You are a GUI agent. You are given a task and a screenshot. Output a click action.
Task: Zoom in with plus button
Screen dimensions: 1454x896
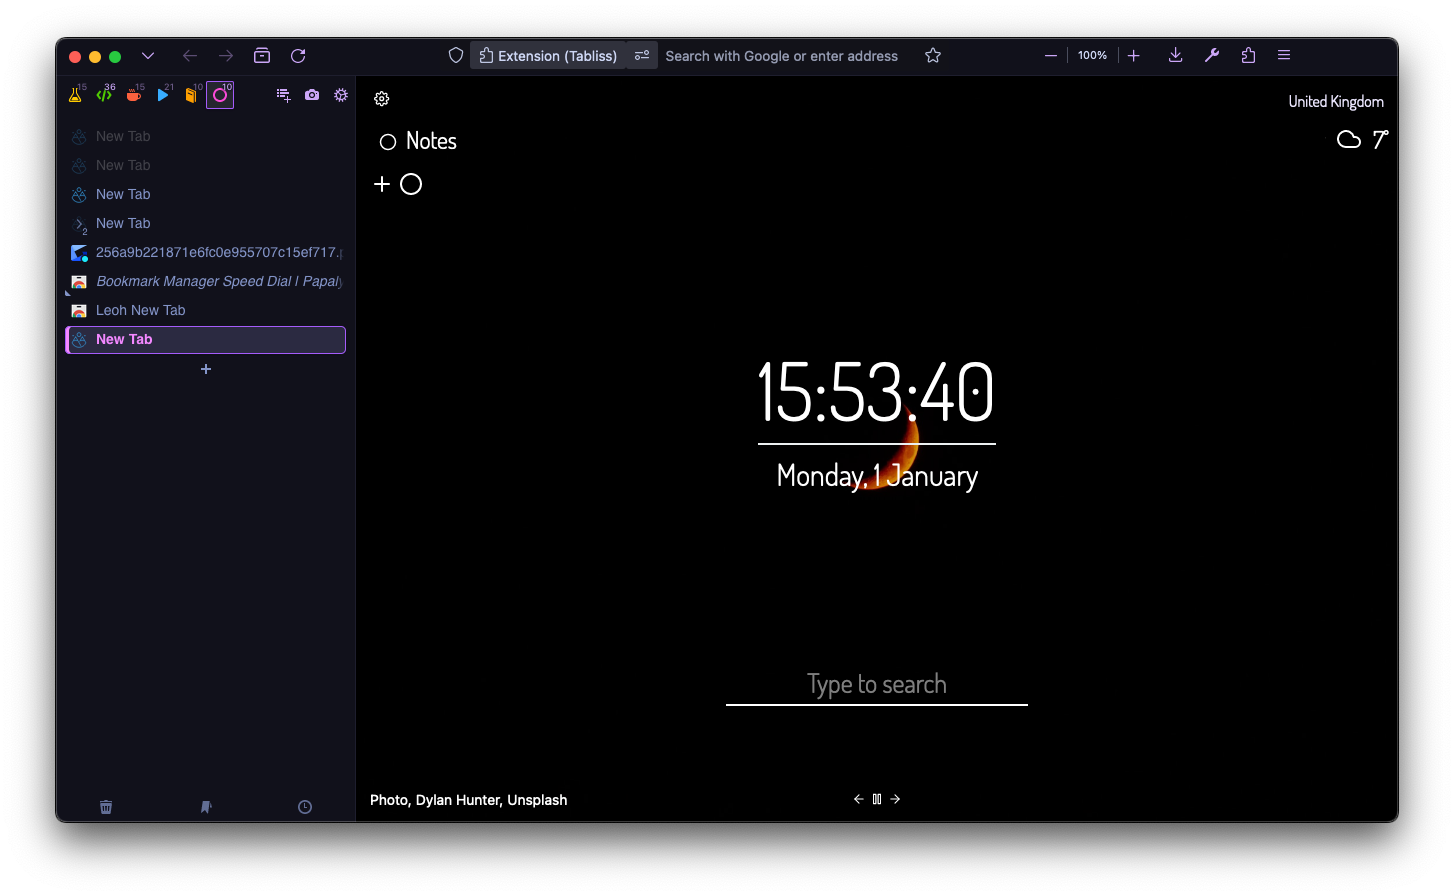click(1134, 56)
